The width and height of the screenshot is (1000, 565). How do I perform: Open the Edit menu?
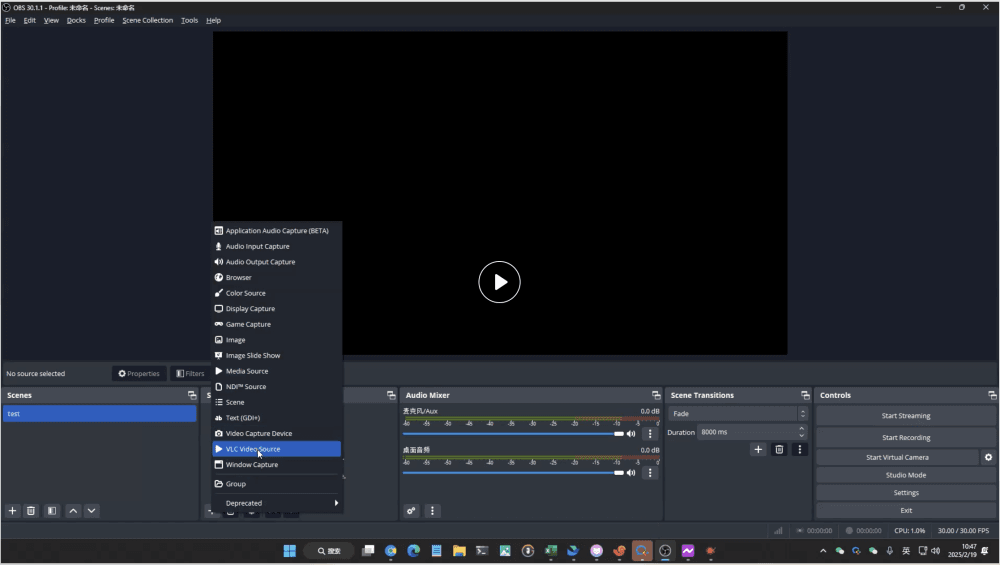pos(29,20)
